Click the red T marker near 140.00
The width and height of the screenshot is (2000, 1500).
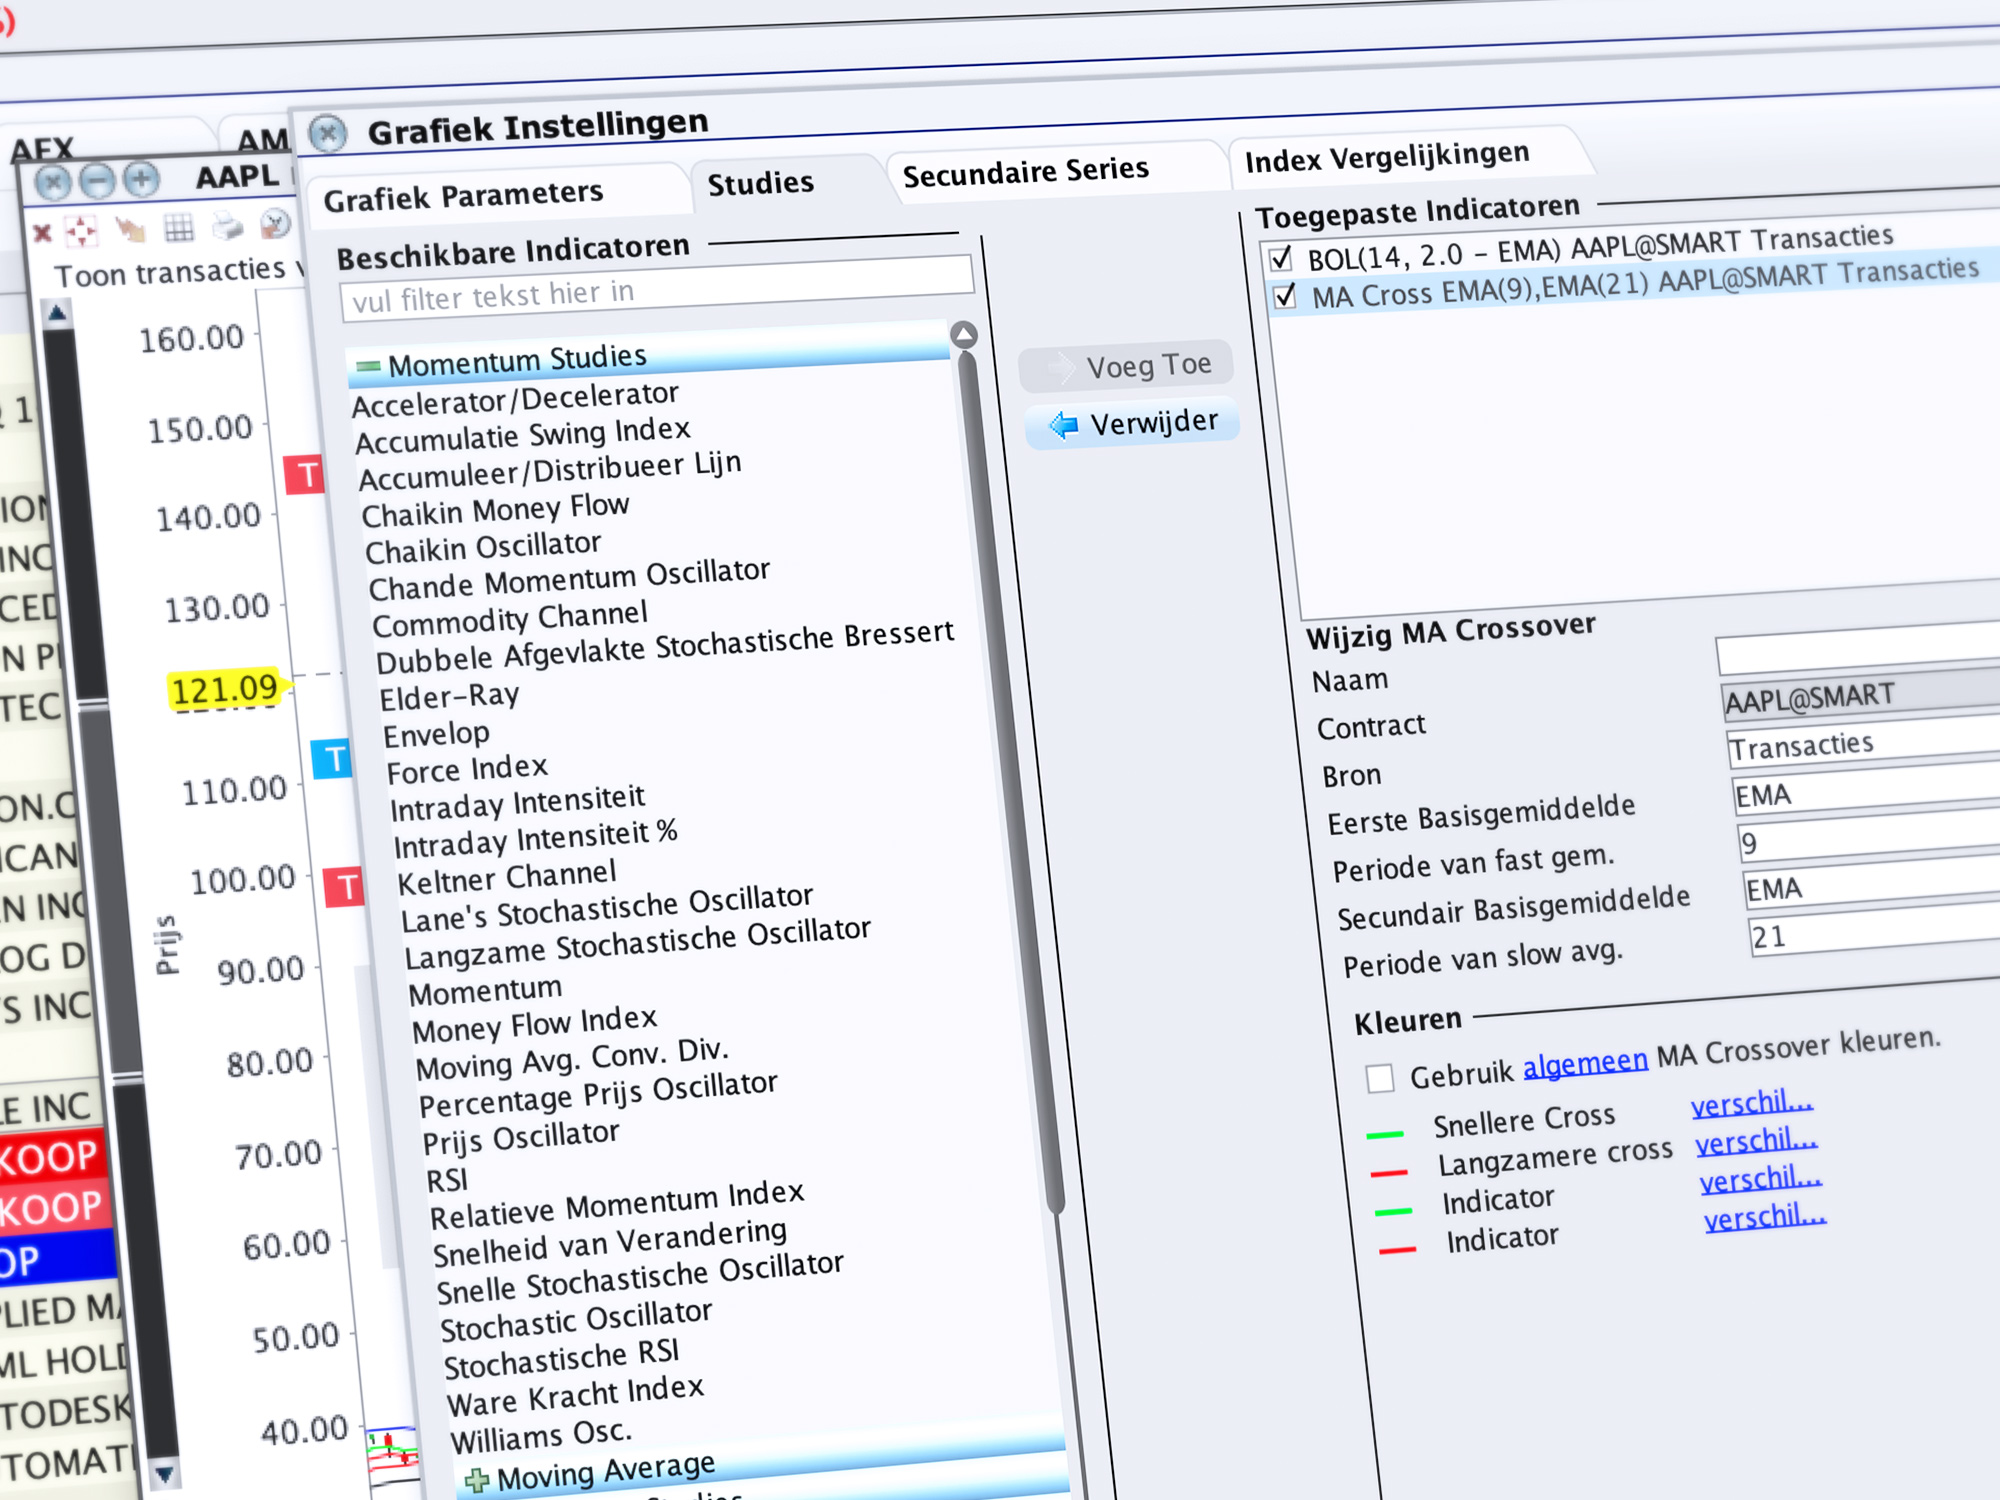pos(306,474)
